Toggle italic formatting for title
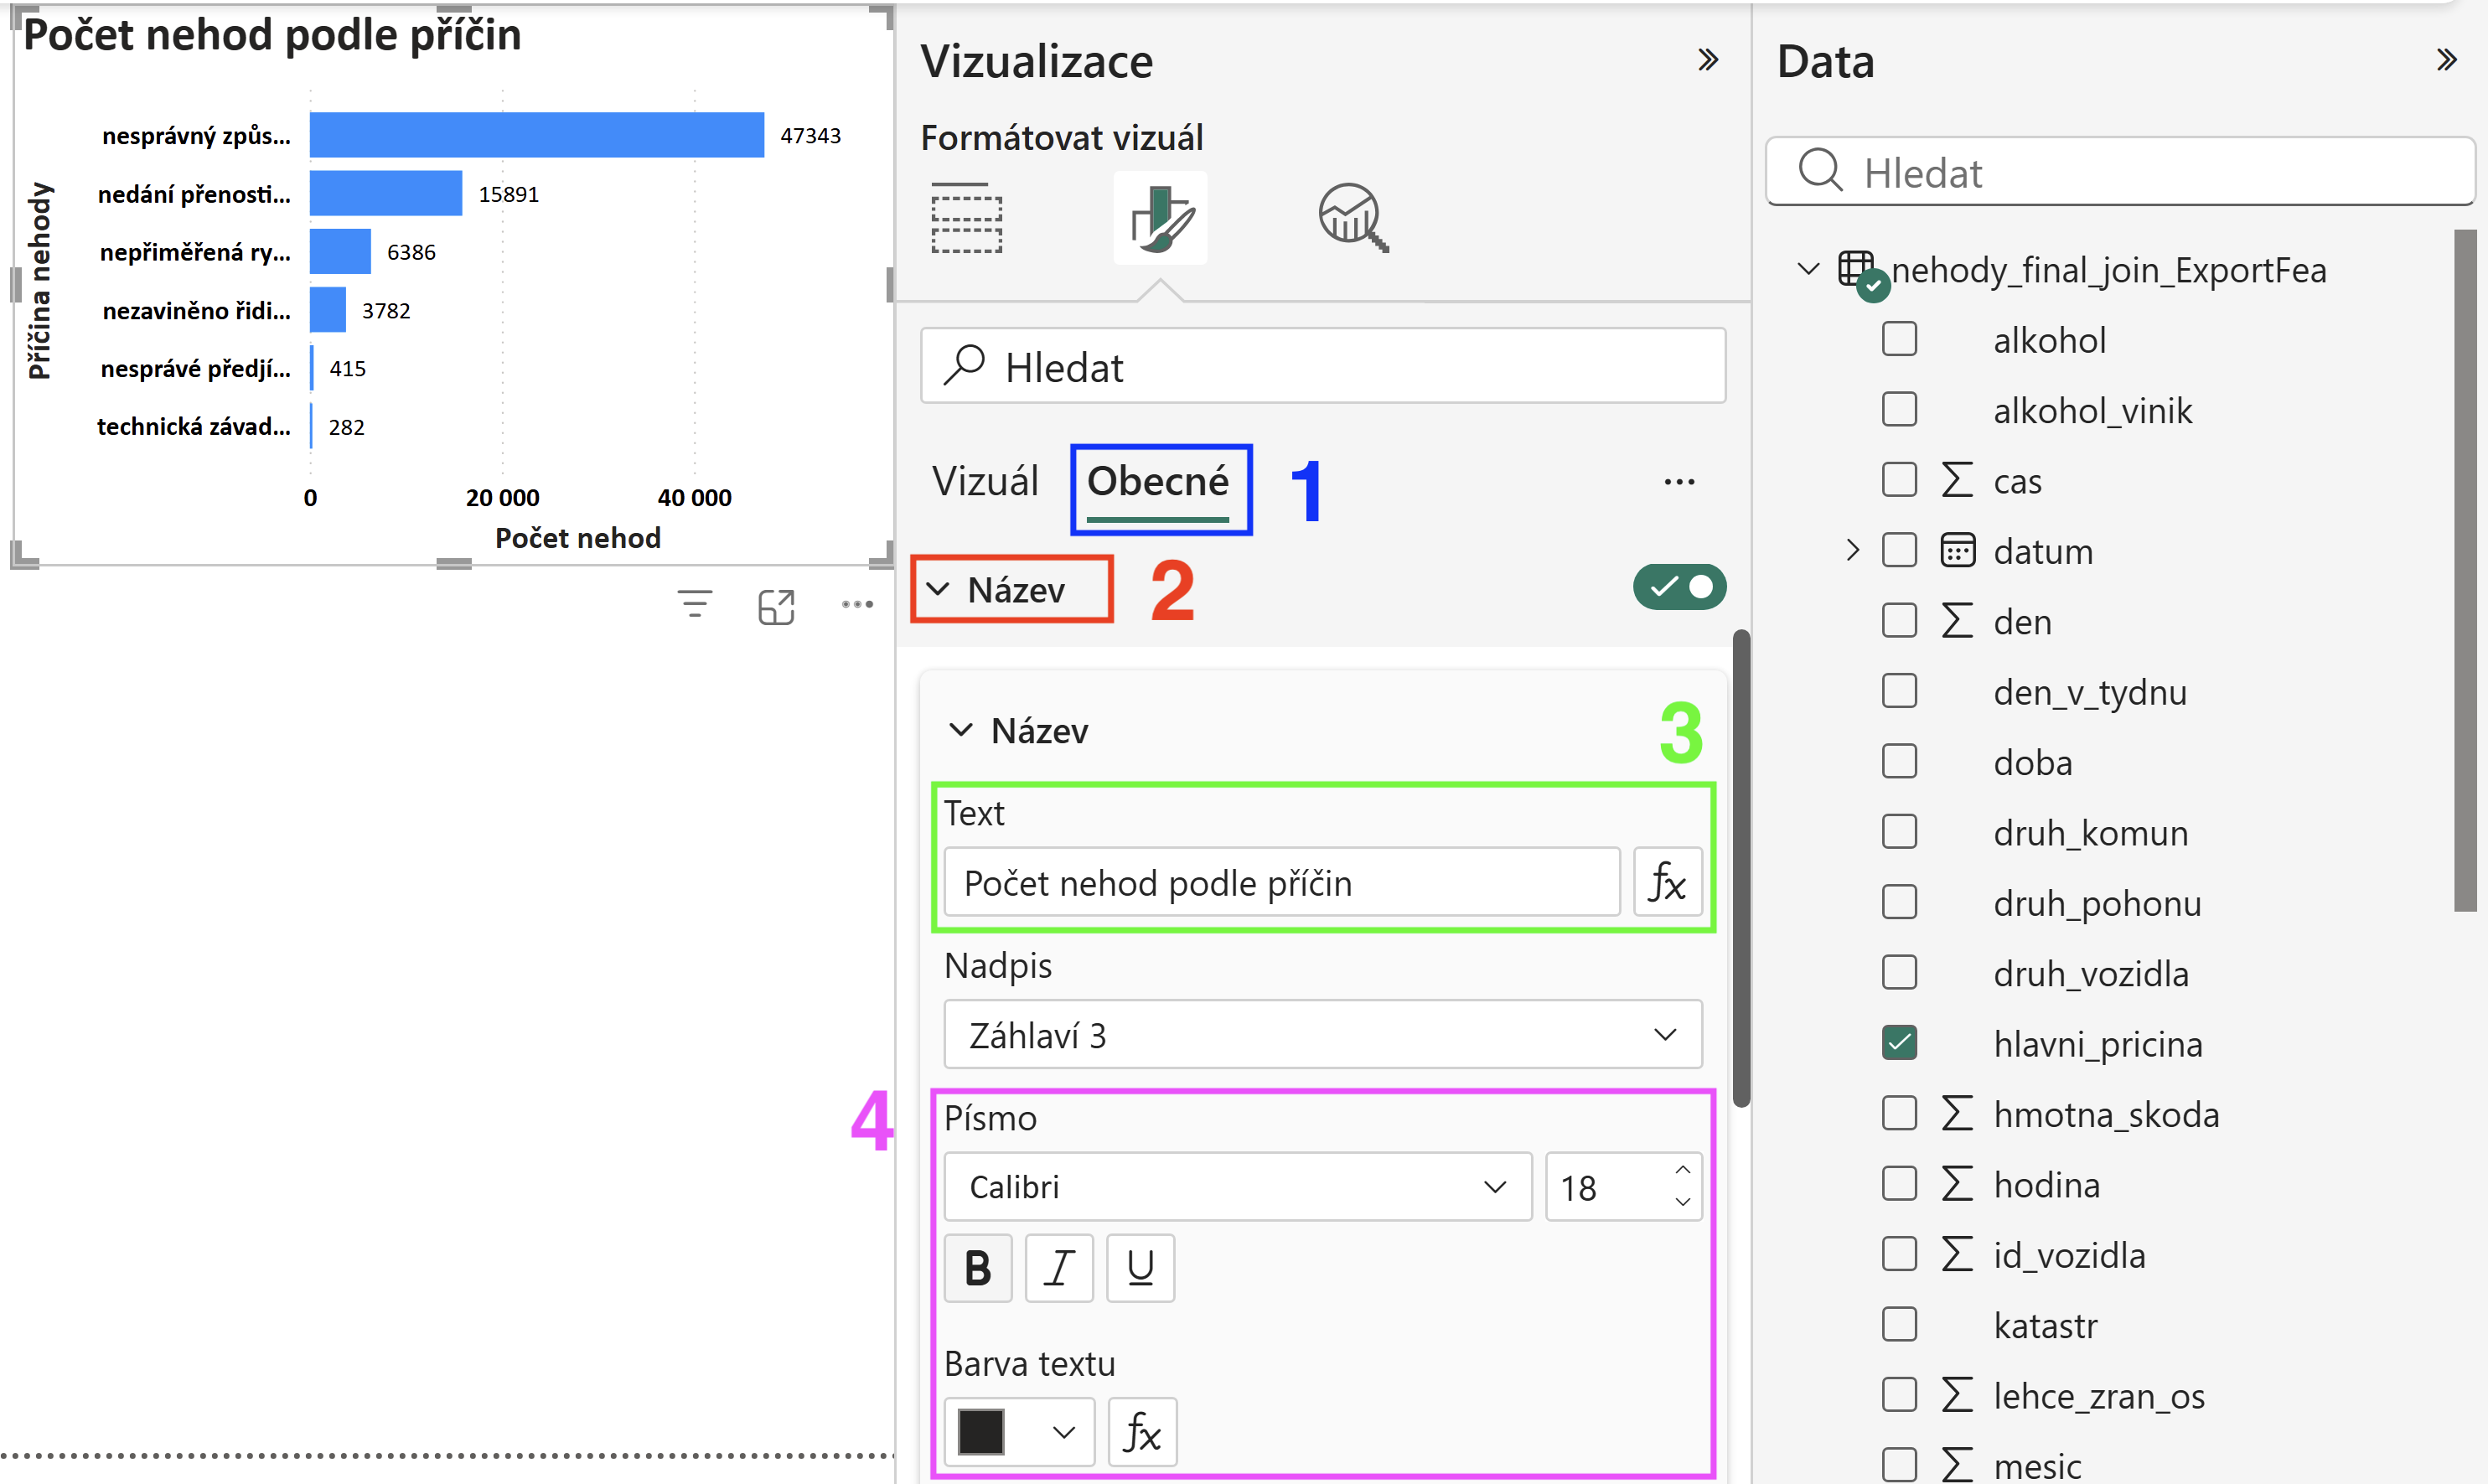 click(x=1059, y=1269)
